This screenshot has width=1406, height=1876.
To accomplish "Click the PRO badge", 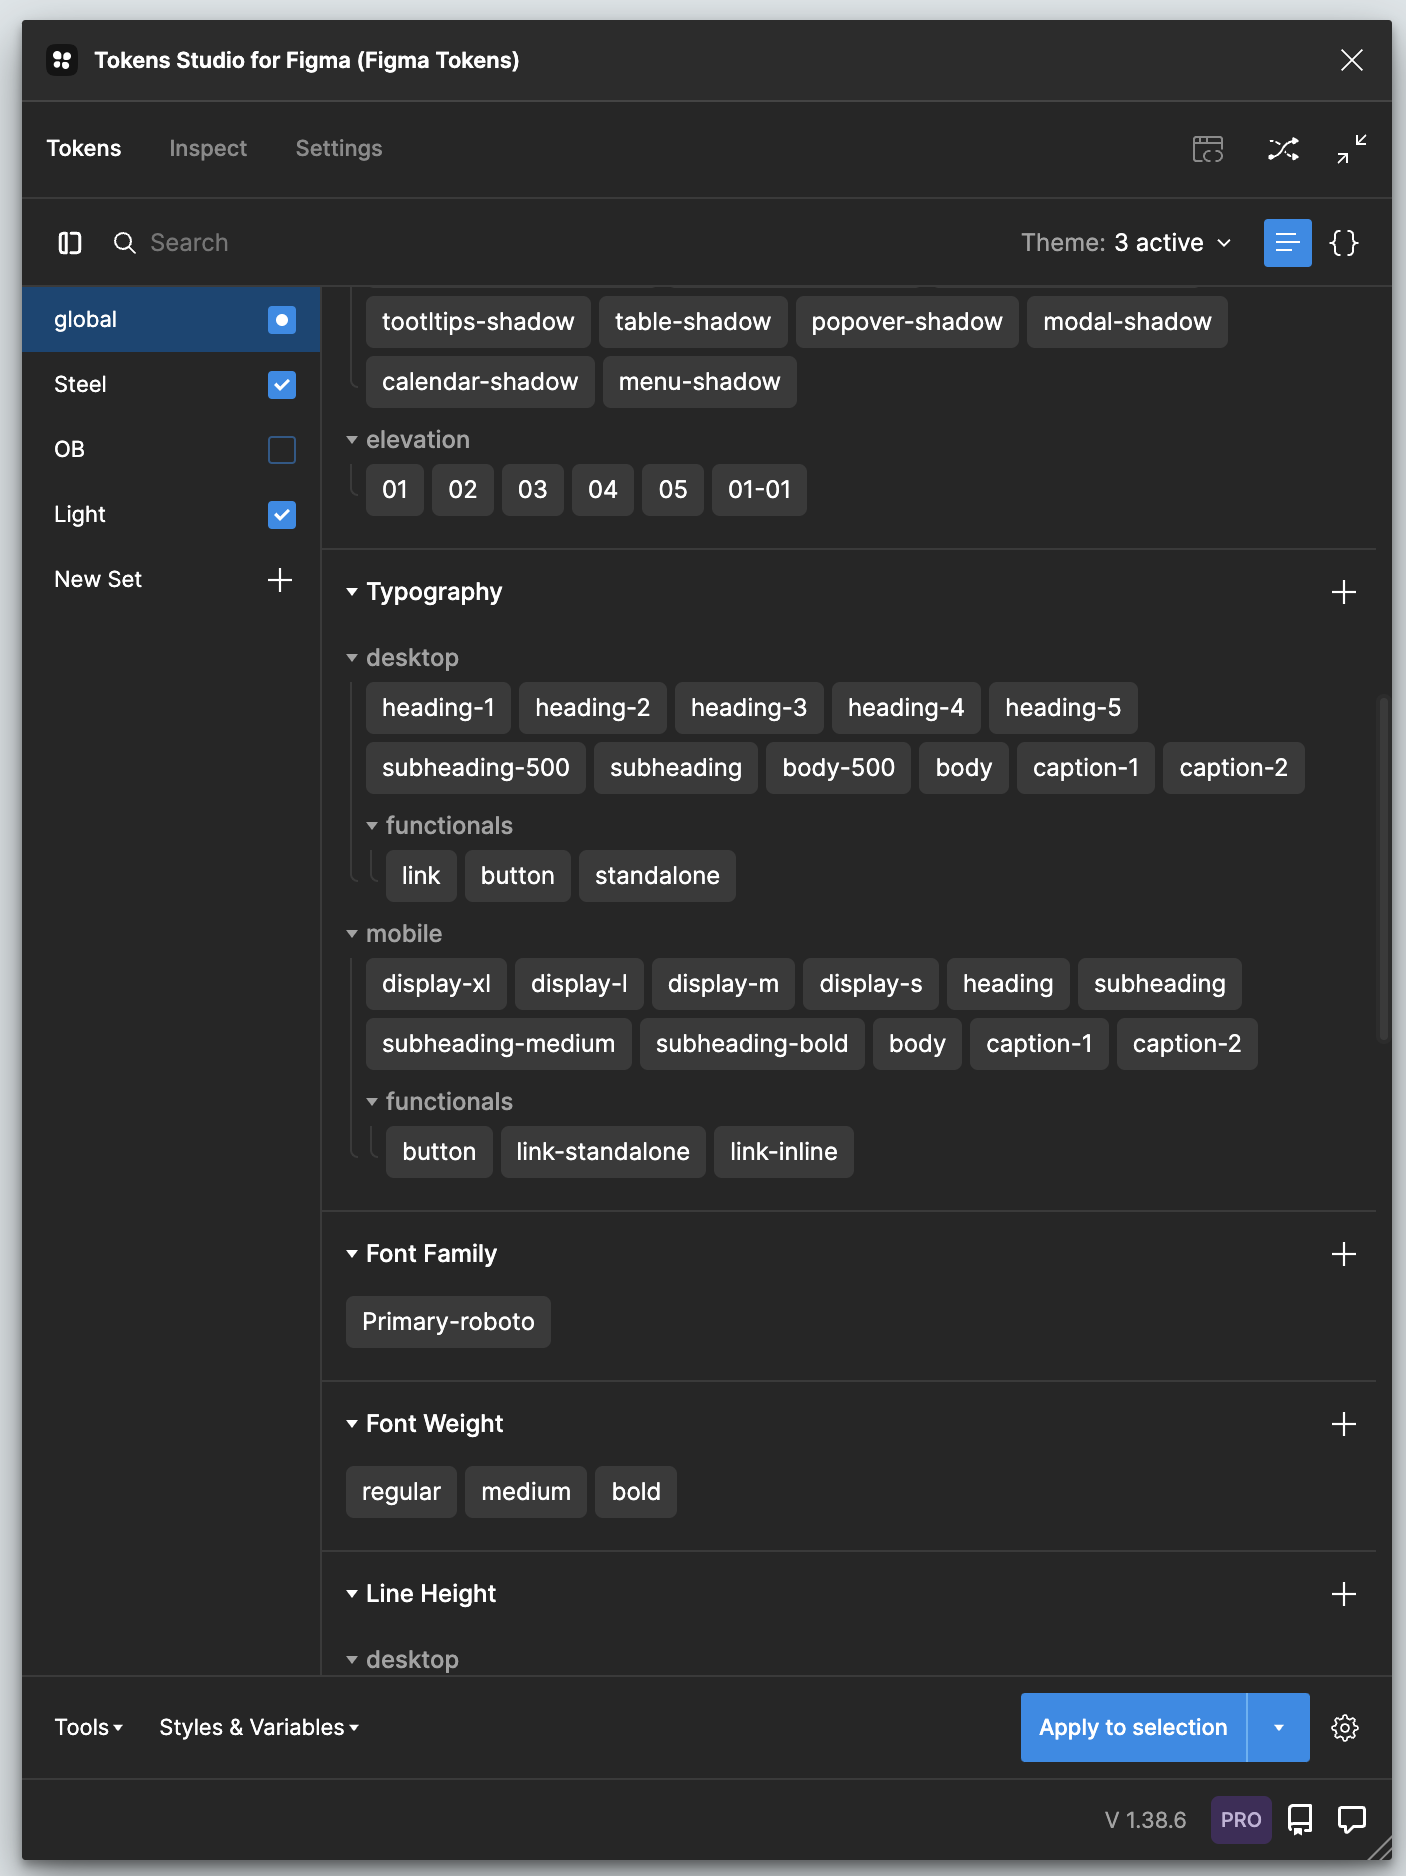I will point(1241,1820).
